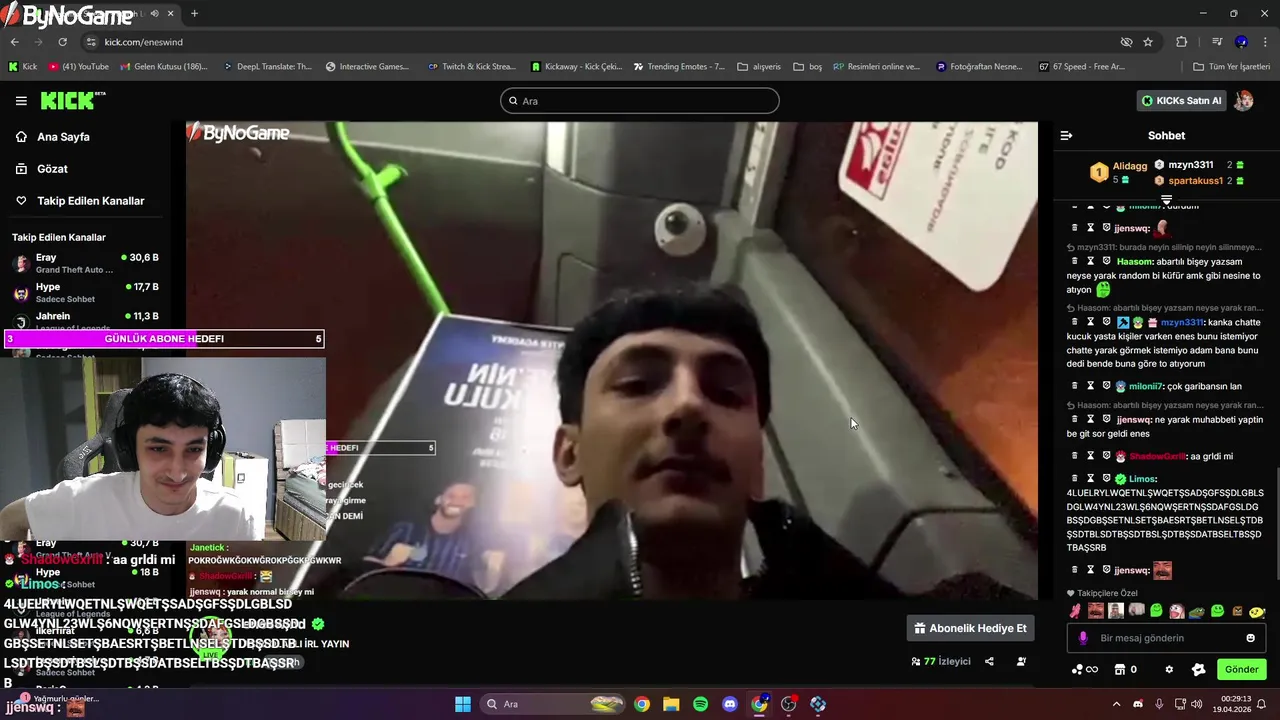Click username Limos in chat
This screenshot has width=1280, height=720.
1142,478
